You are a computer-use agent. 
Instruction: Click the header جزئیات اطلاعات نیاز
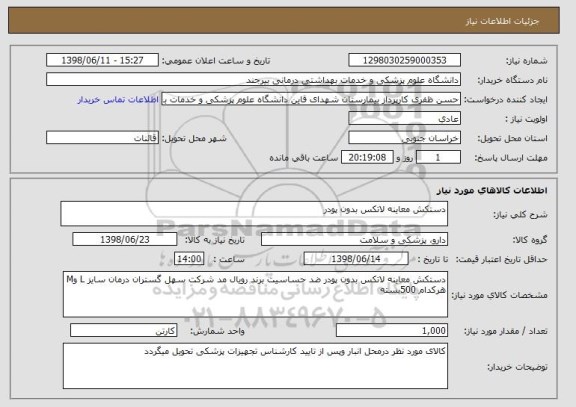coord(502,21)
